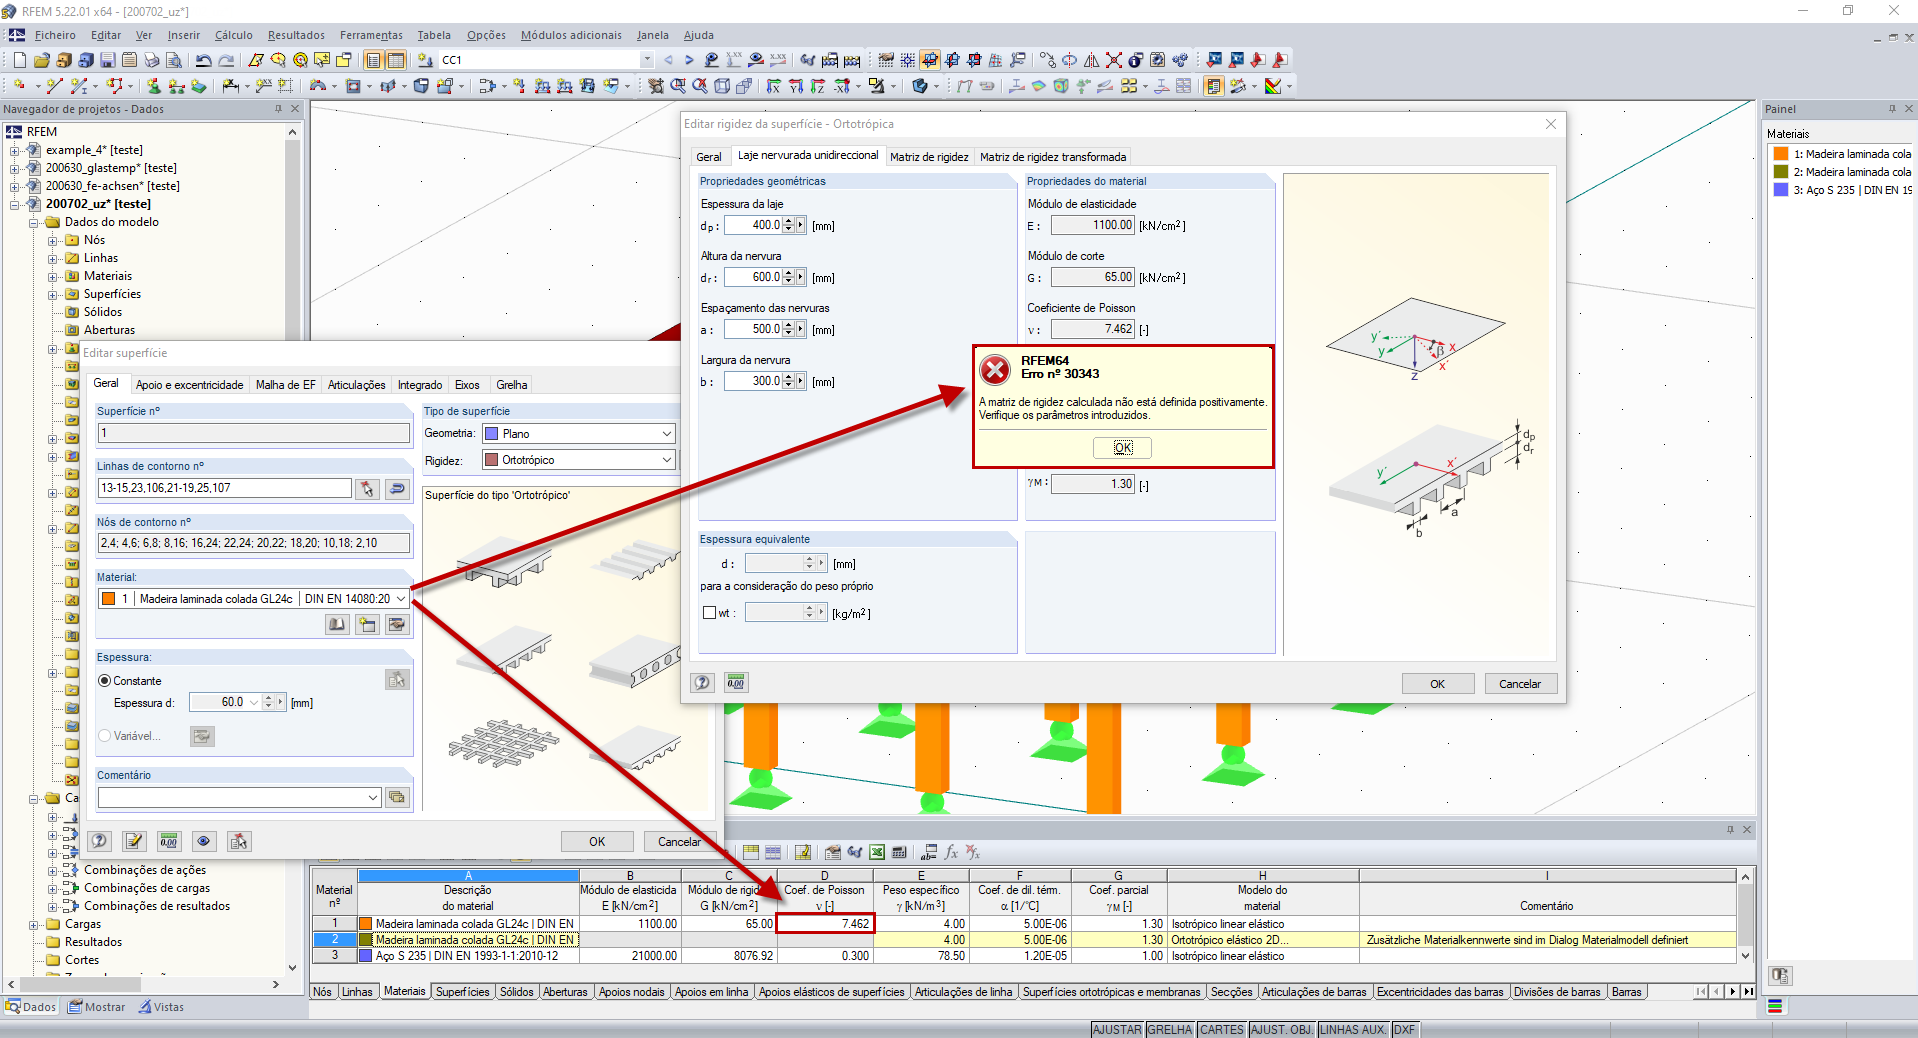Viewport: 1918px width, 1038px height.
Task: Open the Módulos adicionais menu
Action: click(571, 35)
